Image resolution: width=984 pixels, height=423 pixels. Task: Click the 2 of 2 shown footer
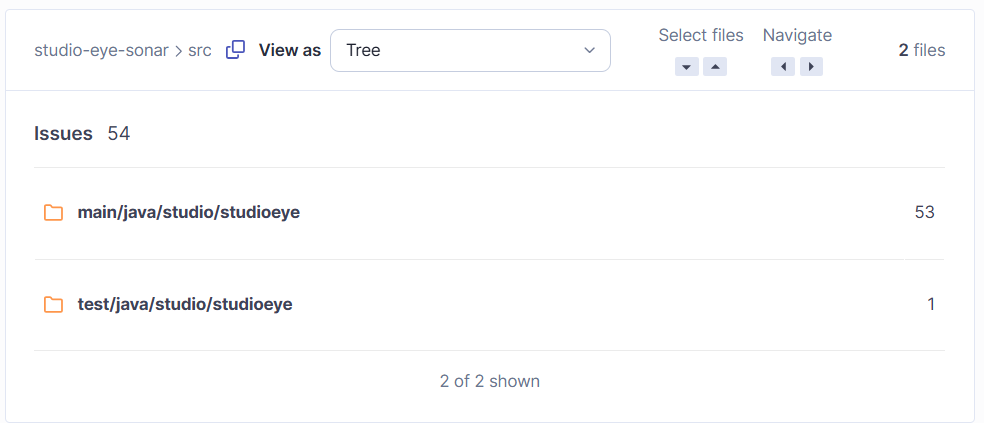tap(489, 381)
